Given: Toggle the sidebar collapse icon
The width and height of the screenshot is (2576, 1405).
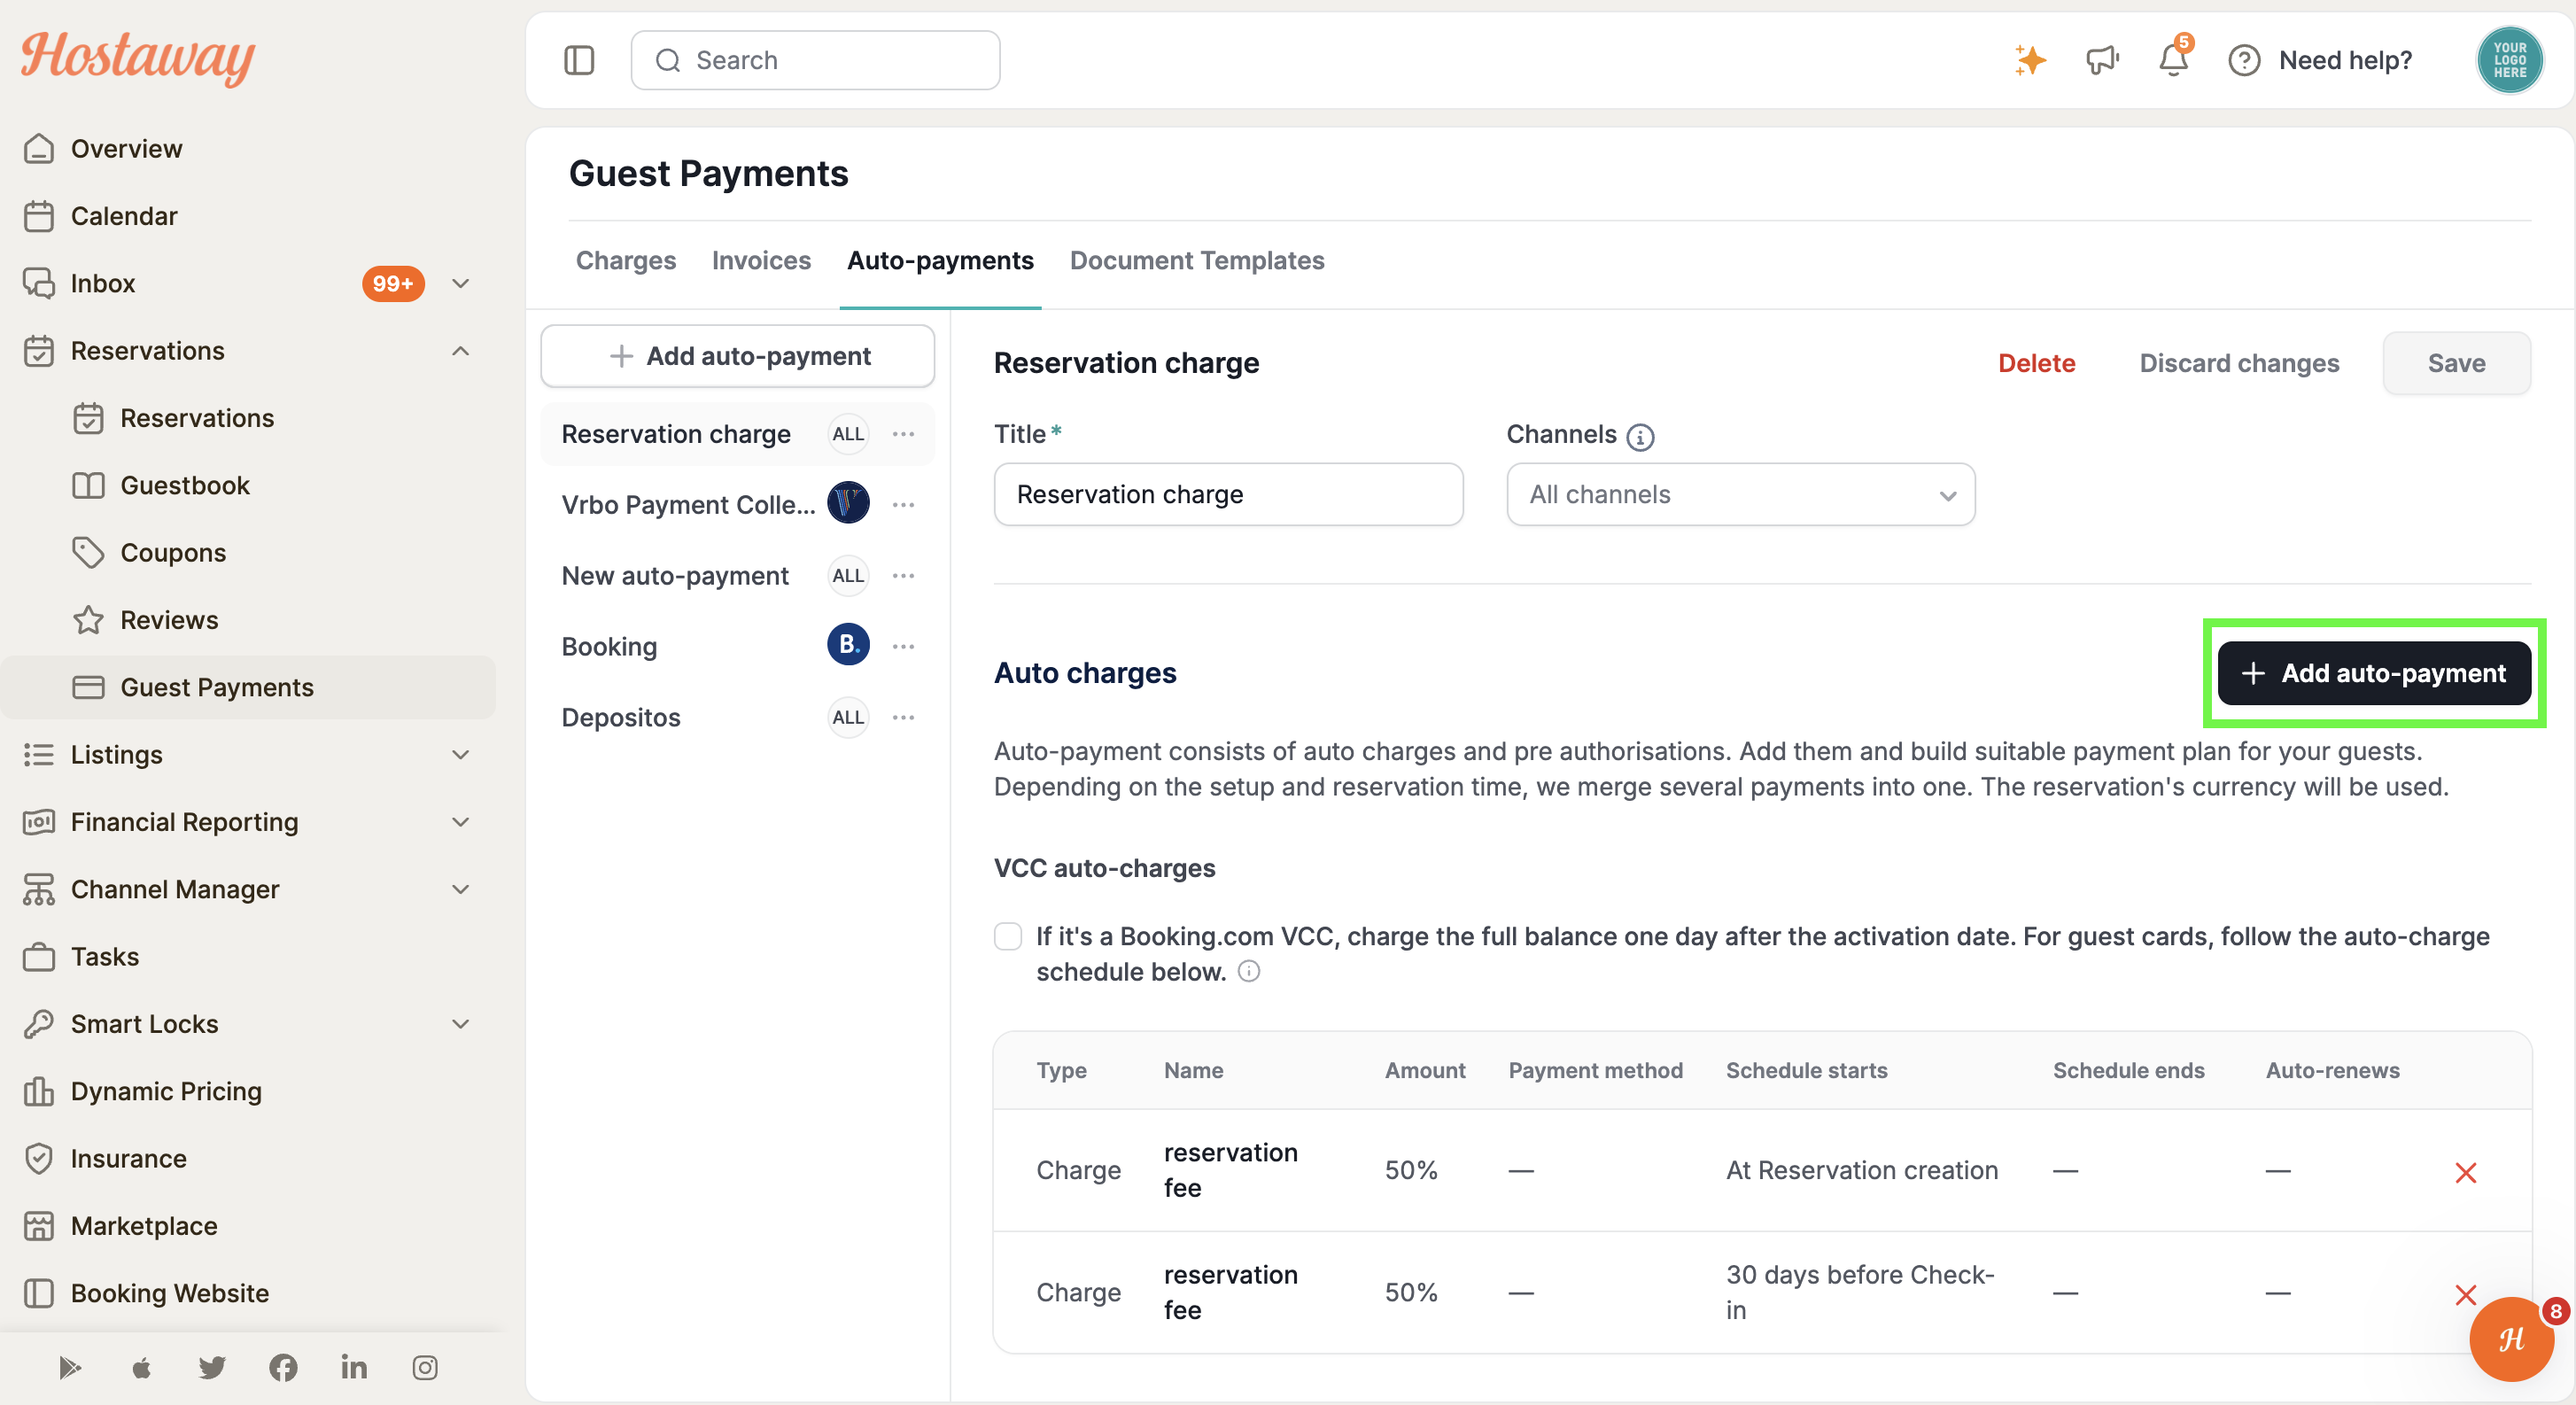Looking at the screenshot, I should pos(579,60).
